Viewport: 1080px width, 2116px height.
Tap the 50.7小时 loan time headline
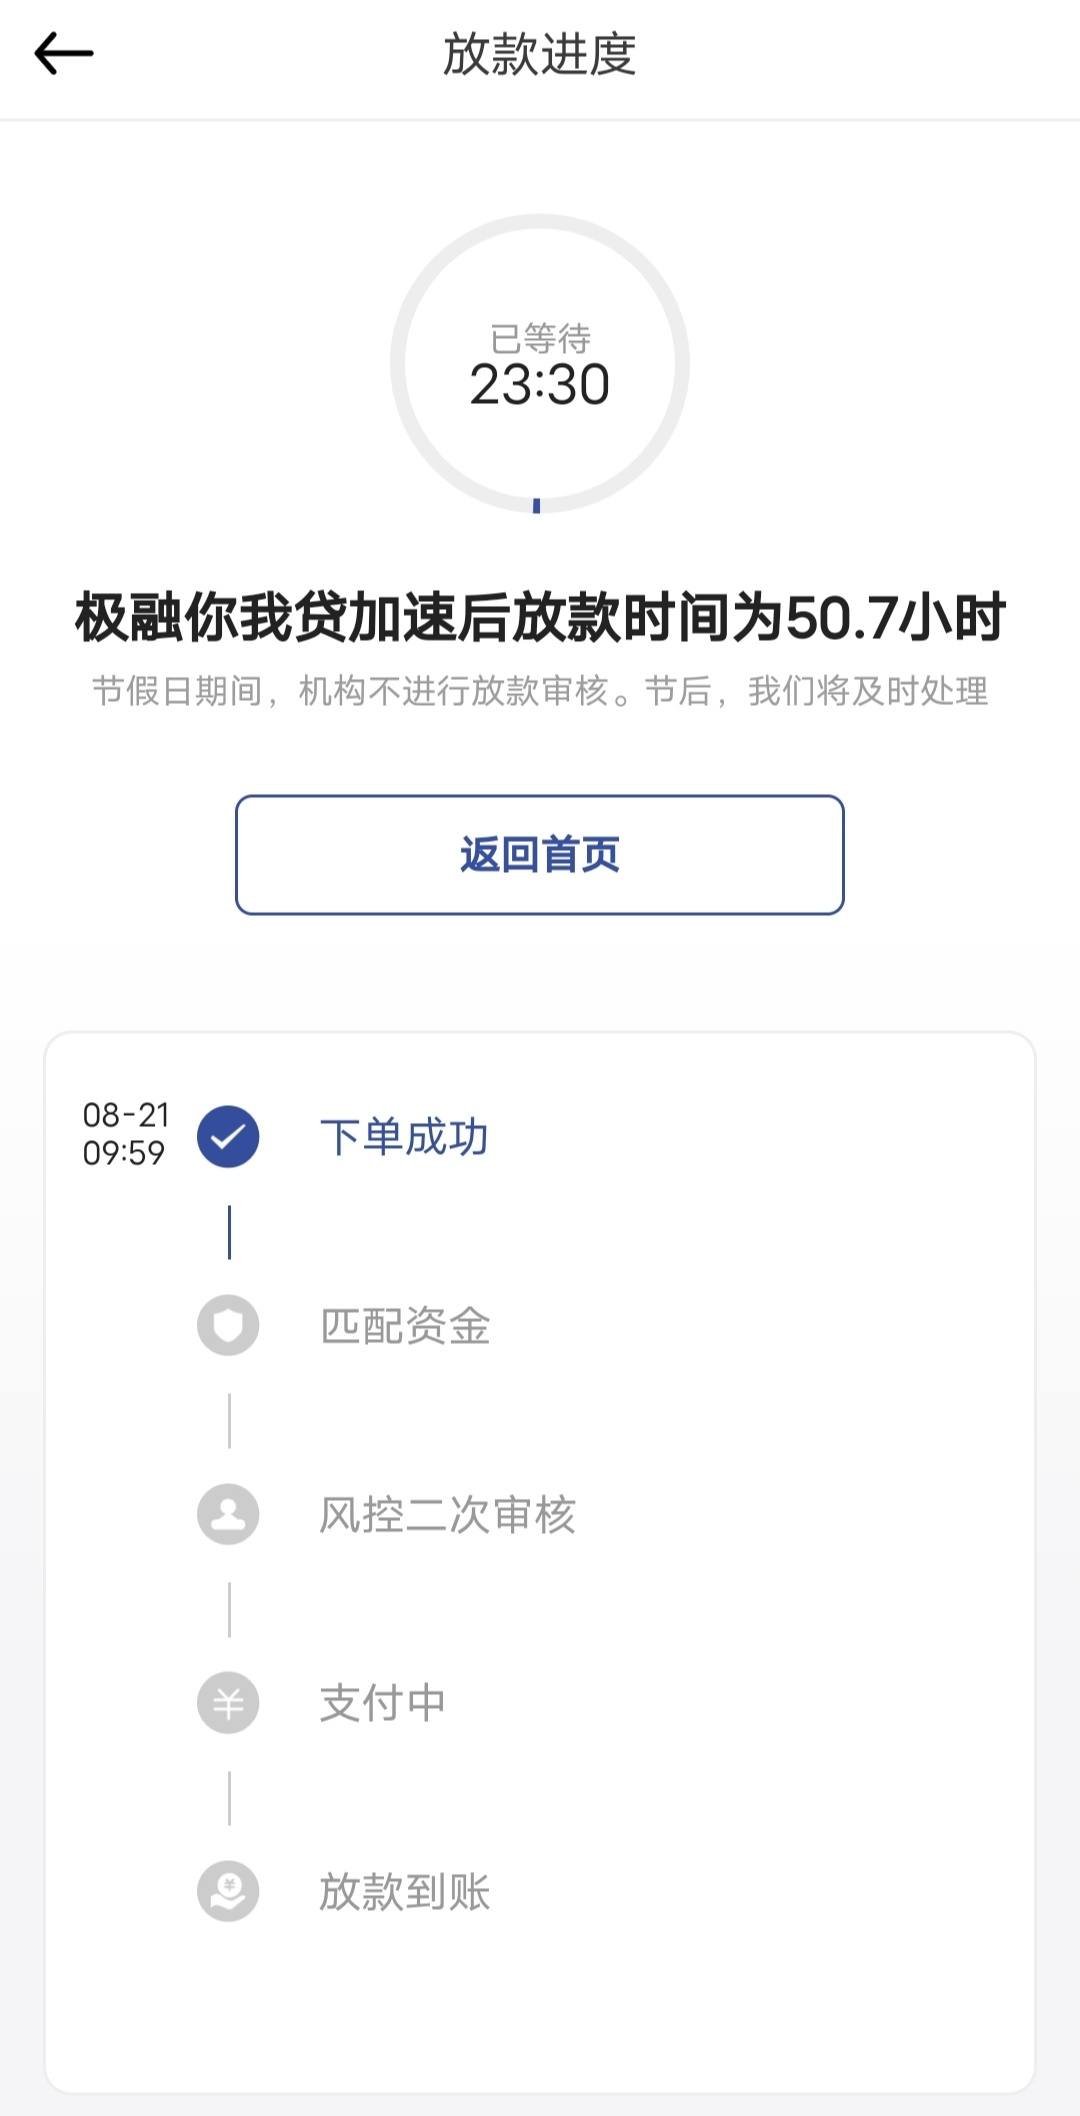pos(540,617)
